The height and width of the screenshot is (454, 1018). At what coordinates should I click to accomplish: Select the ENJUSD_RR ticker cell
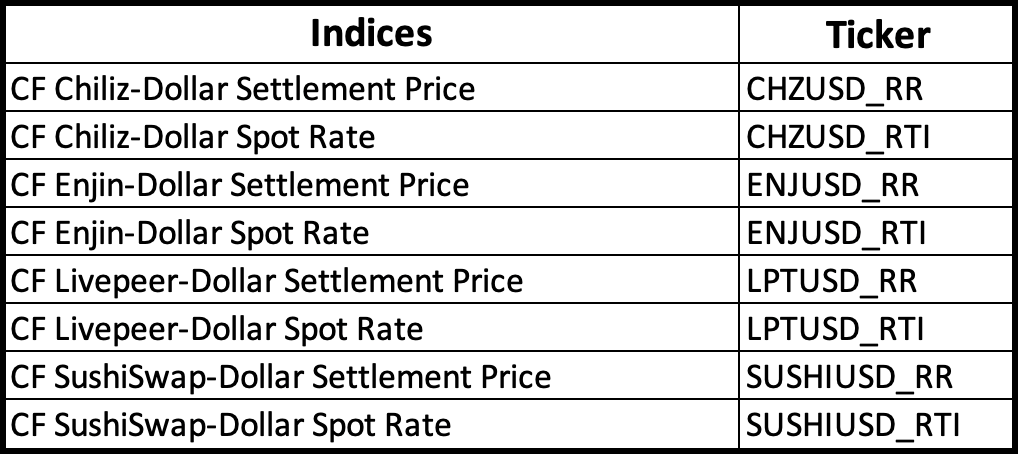coord(876,183)
